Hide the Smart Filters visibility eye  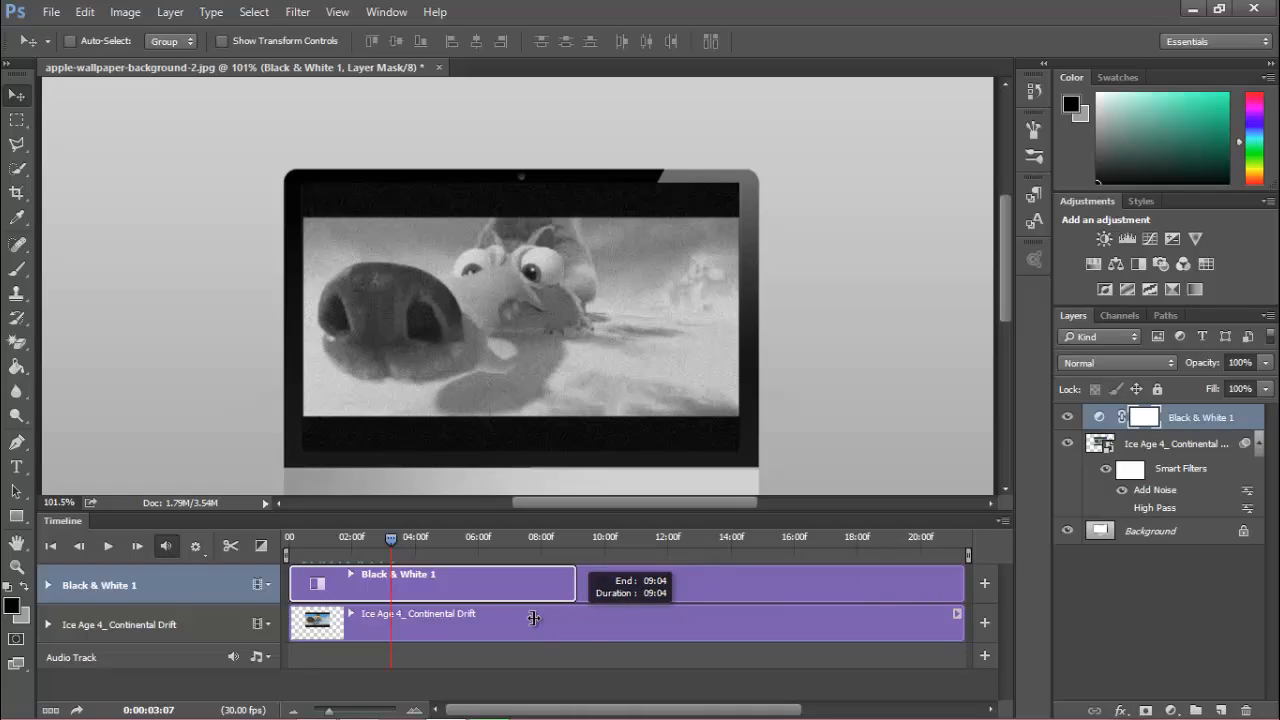1106,469
